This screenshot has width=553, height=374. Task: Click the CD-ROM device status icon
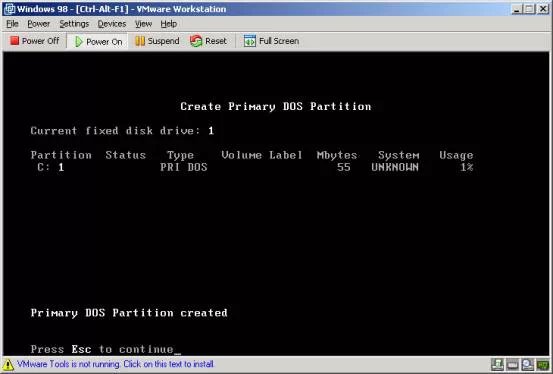(528, 365)
